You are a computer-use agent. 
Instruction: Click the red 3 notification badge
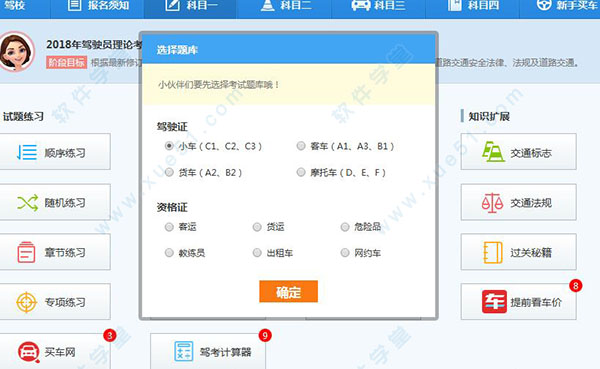109,336
